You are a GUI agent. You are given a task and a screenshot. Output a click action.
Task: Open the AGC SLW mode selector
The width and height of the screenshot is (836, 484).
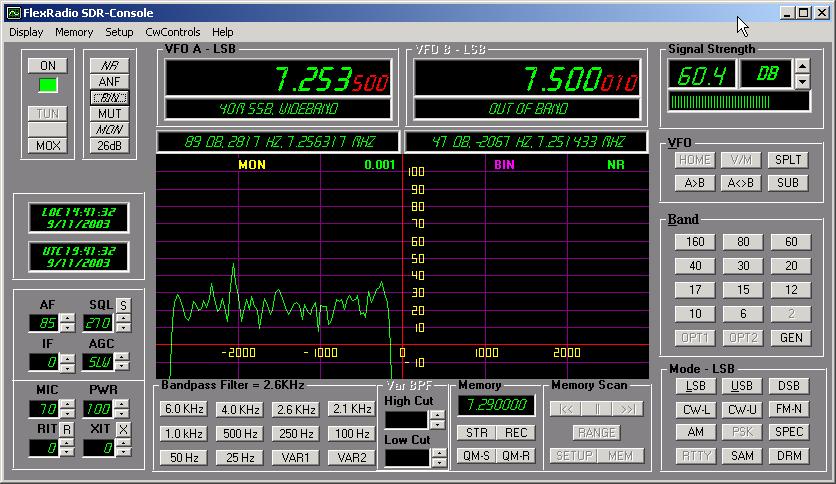tap(100, 361)
